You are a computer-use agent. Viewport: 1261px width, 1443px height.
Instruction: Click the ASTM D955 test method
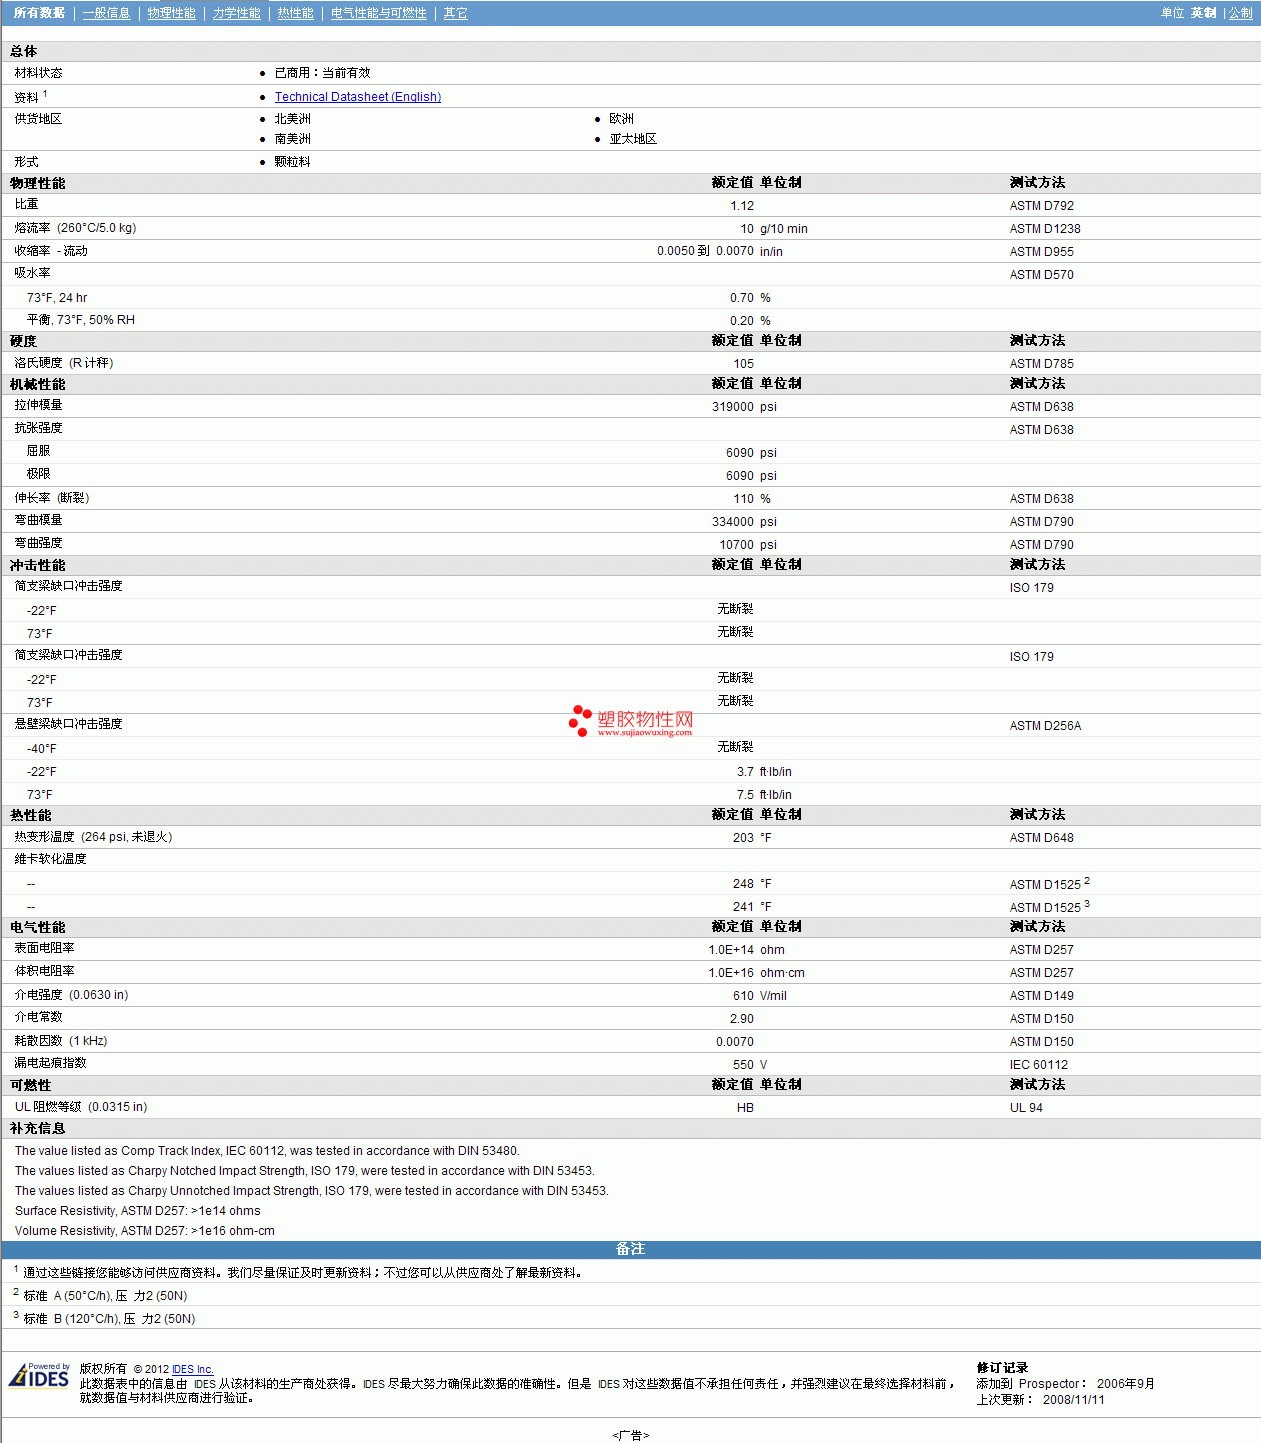(x=1041, y=252)
